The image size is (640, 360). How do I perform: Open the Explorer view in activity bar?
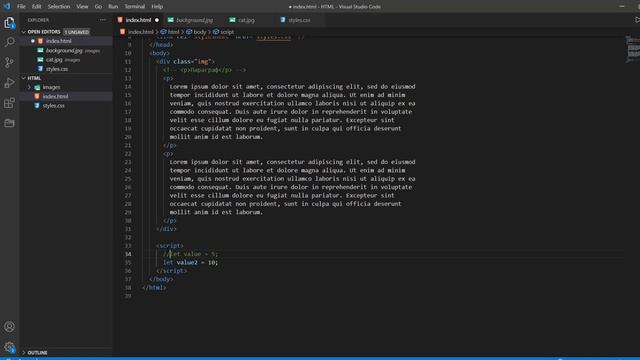tap(9, 22)
